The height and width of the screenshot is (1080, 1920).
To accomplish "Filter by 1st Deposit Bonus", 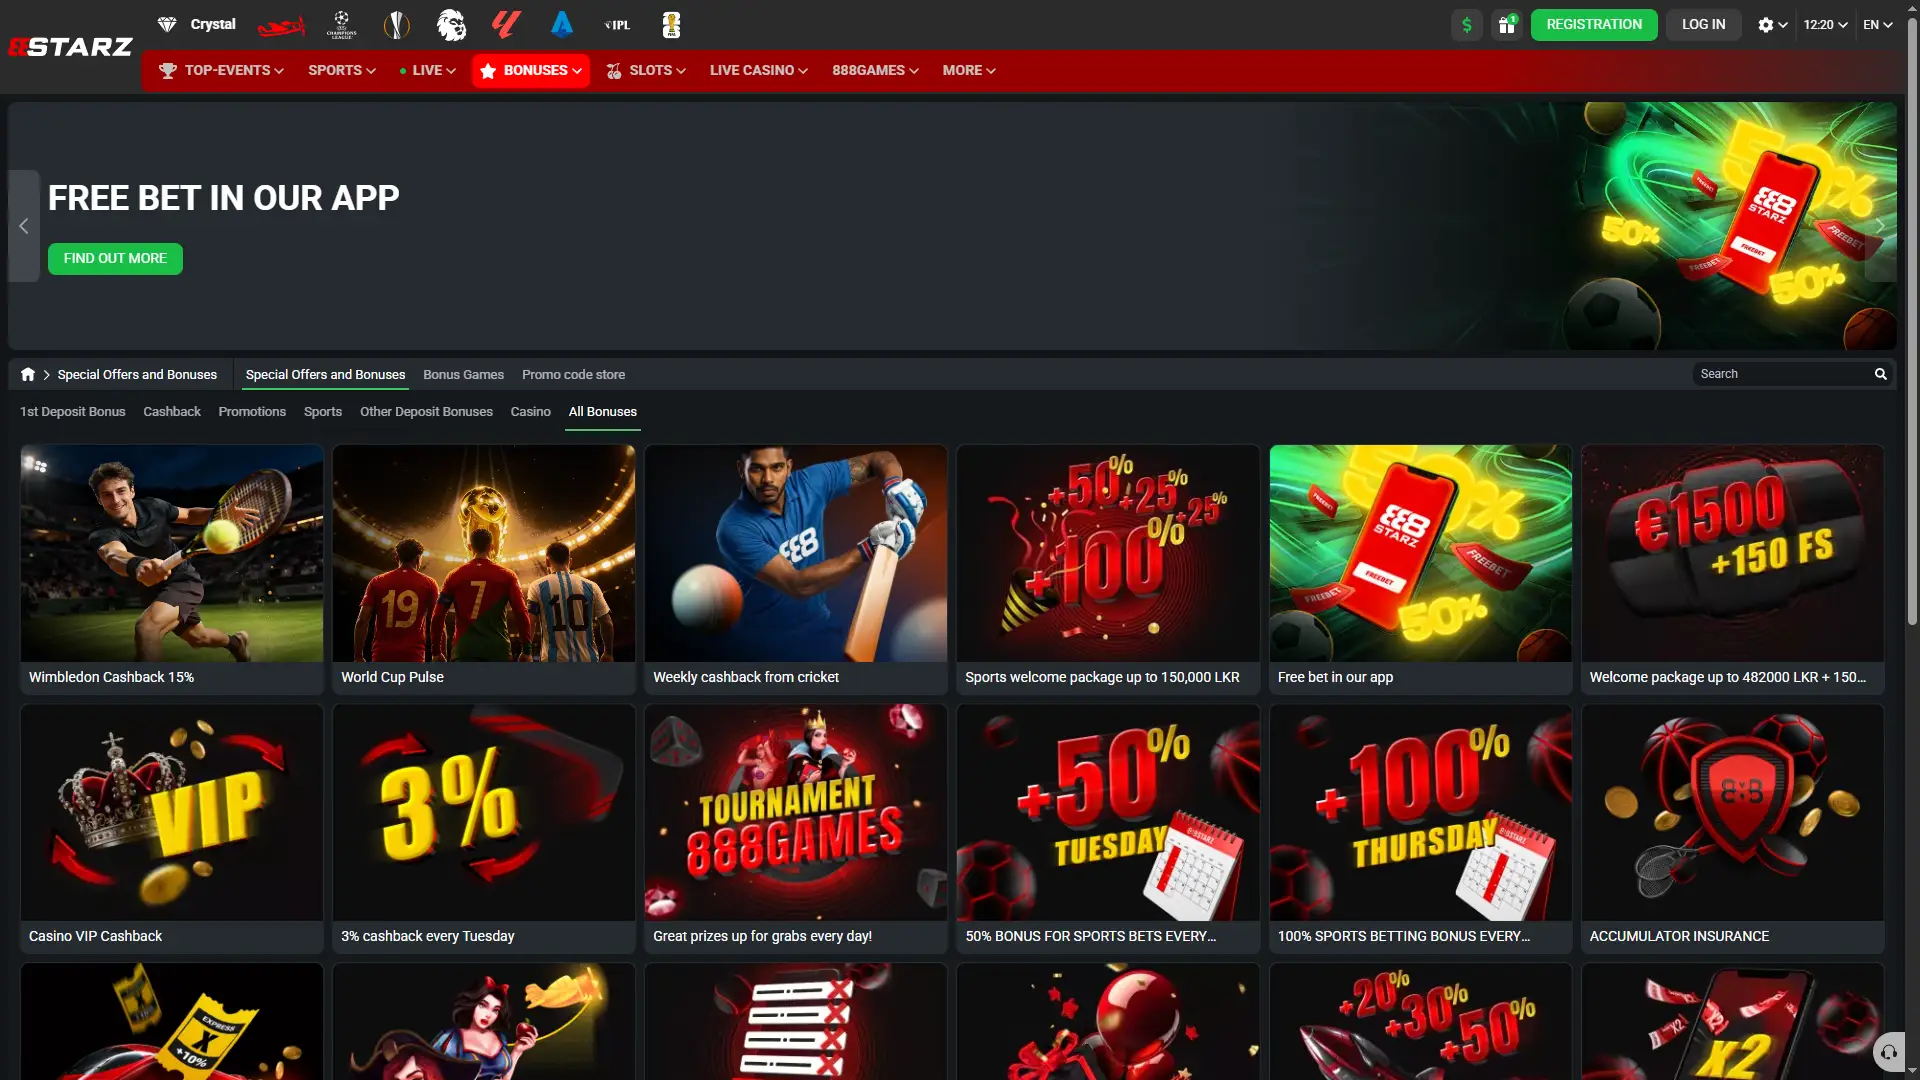I will pyautogui.click(x=73, y=412).
